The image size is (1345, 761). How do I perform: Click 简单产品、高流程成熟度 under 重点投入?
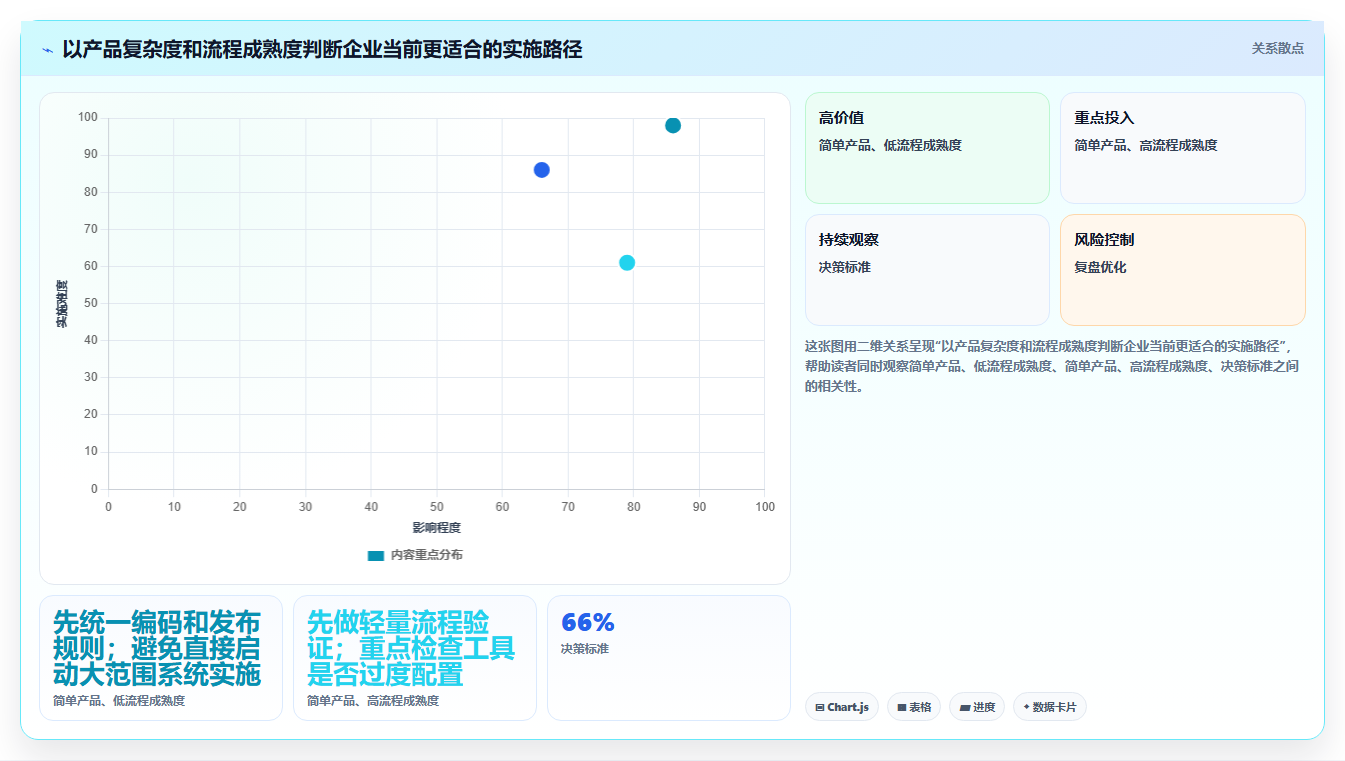[1146, 145]
